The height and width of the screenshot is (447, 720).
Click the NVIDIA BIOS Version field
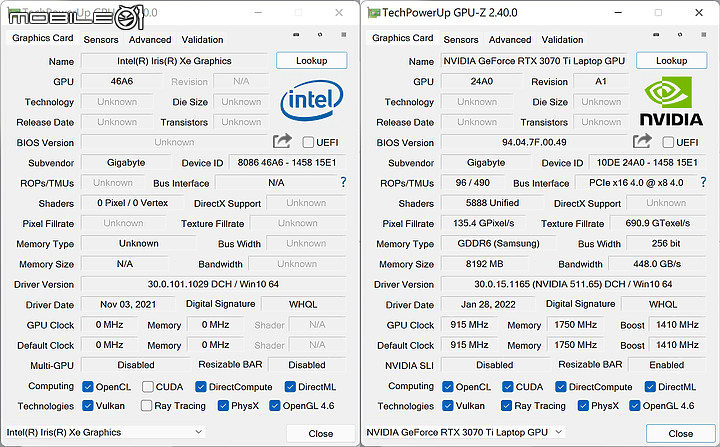tap(534, 142)
